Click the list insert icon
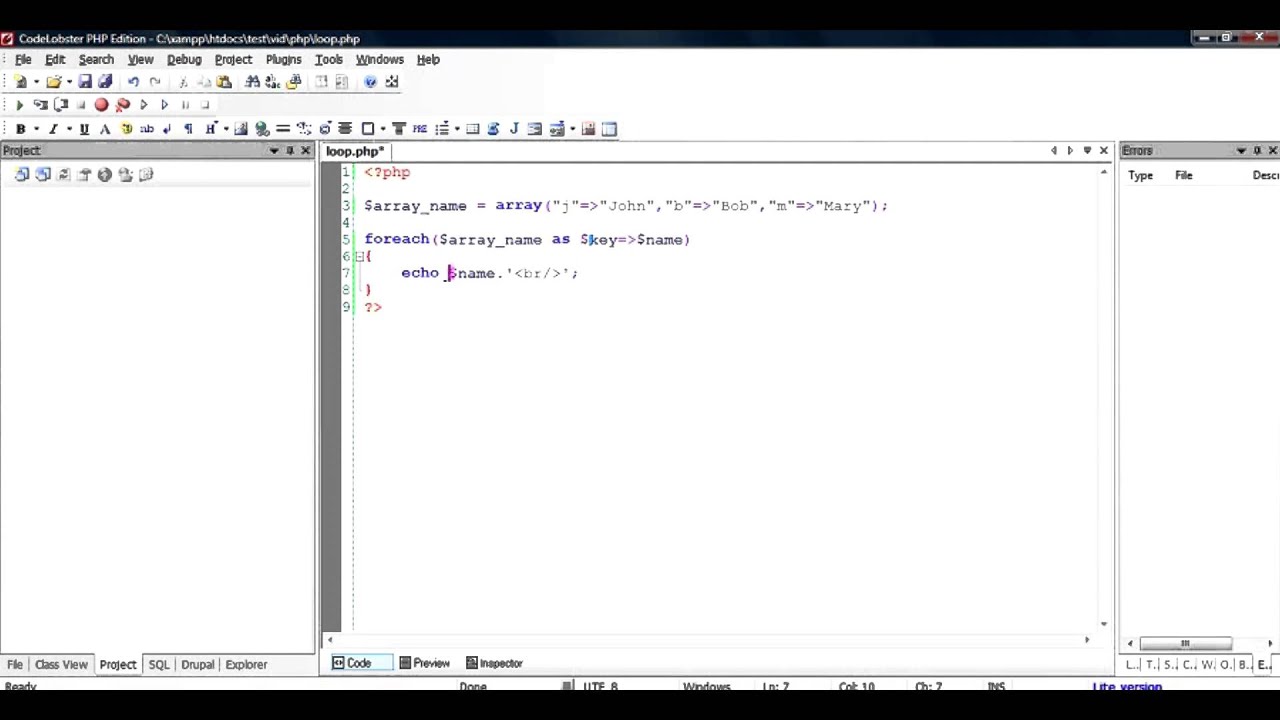This screenshot has height=720, width=1280. [x=441, y=129]
